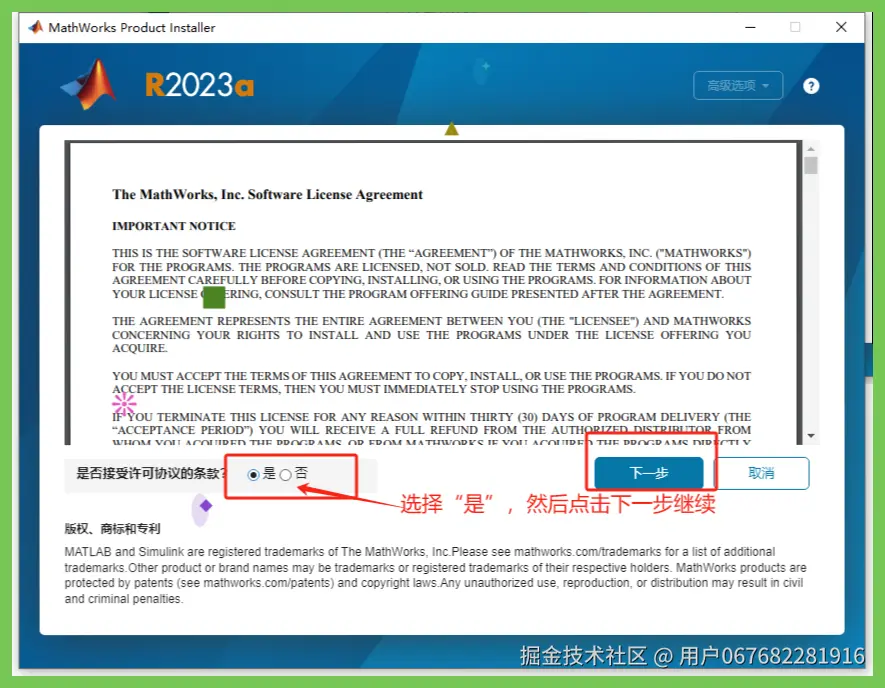The image size is (885, 688).
Task: Click the license scrollbar thumb
Action: pos(811,165)
